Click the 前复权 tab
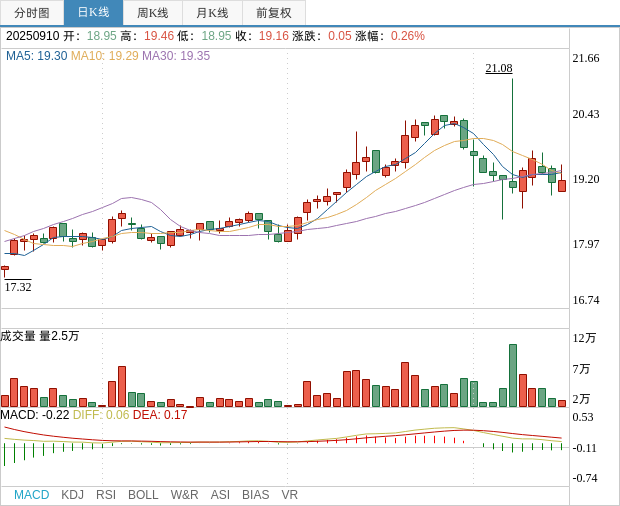 pos(274,13)
